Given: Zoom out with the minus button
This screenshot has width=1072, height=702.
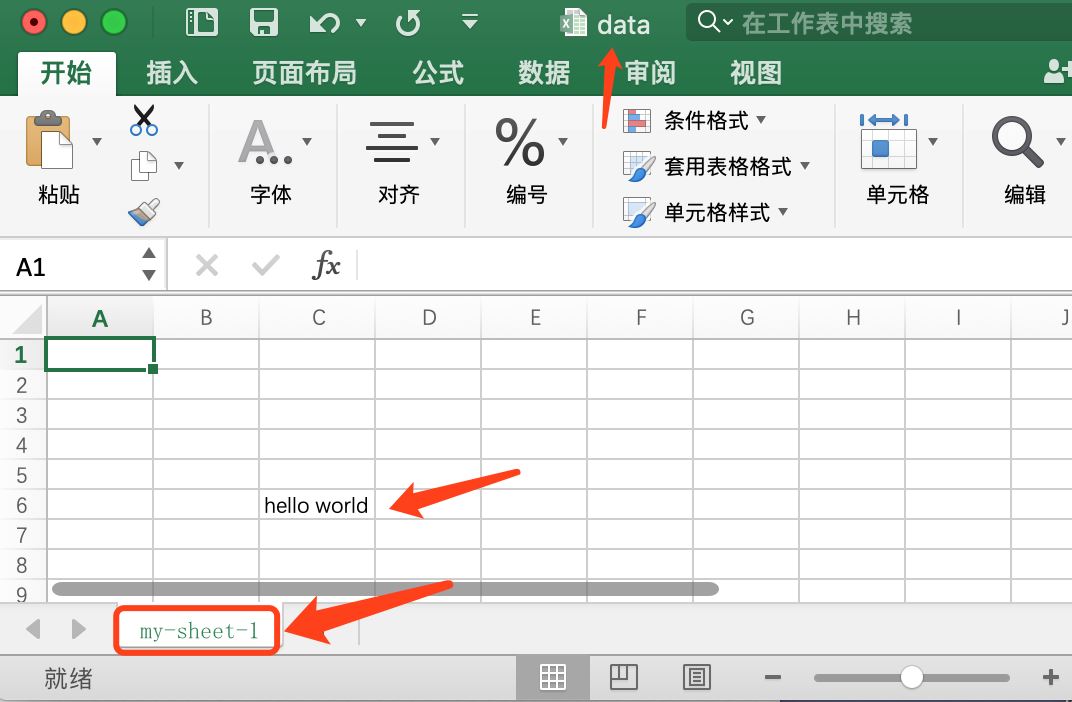Looking at the screenshot, I should coord(773,677).
